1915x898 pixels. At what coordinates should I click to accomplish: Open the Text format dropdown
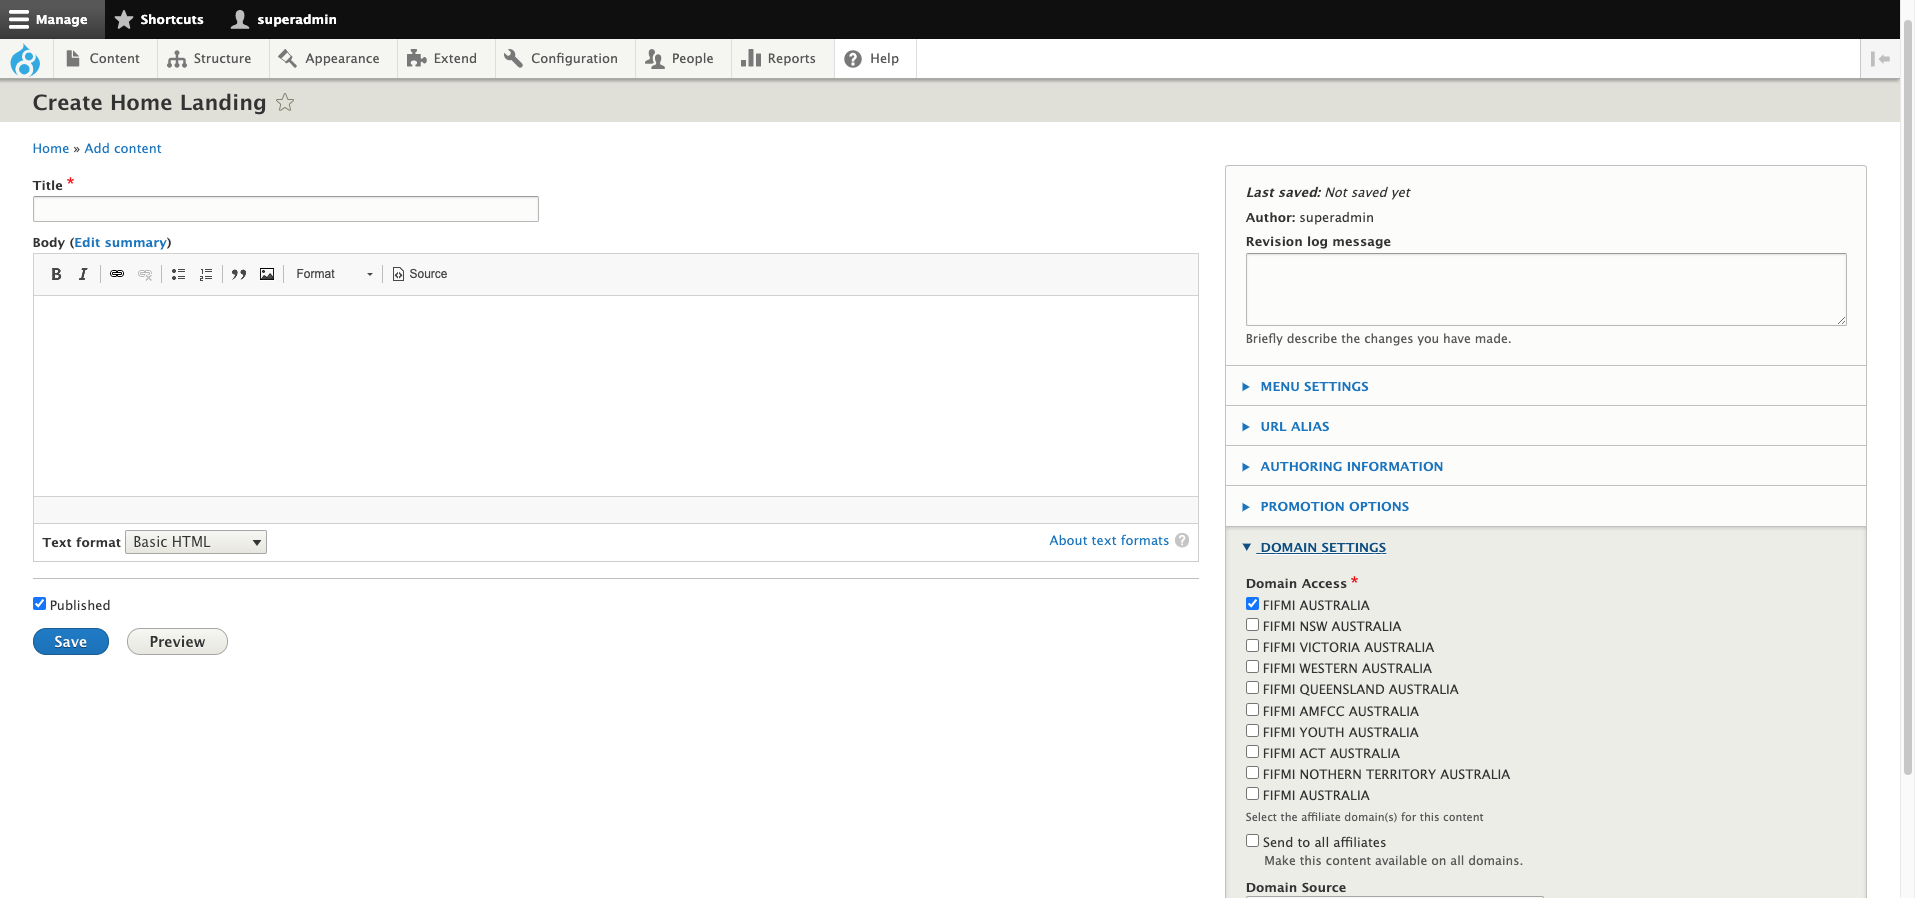[196, 542]
